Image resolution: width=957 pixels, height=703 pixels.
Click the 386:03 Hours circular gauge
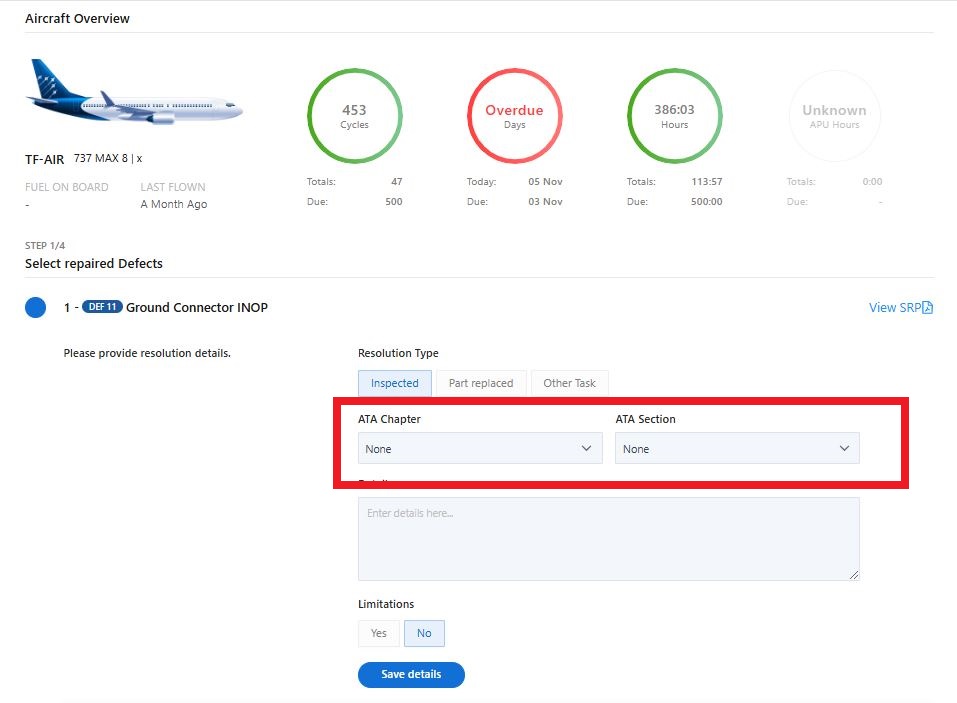point(674,117)
